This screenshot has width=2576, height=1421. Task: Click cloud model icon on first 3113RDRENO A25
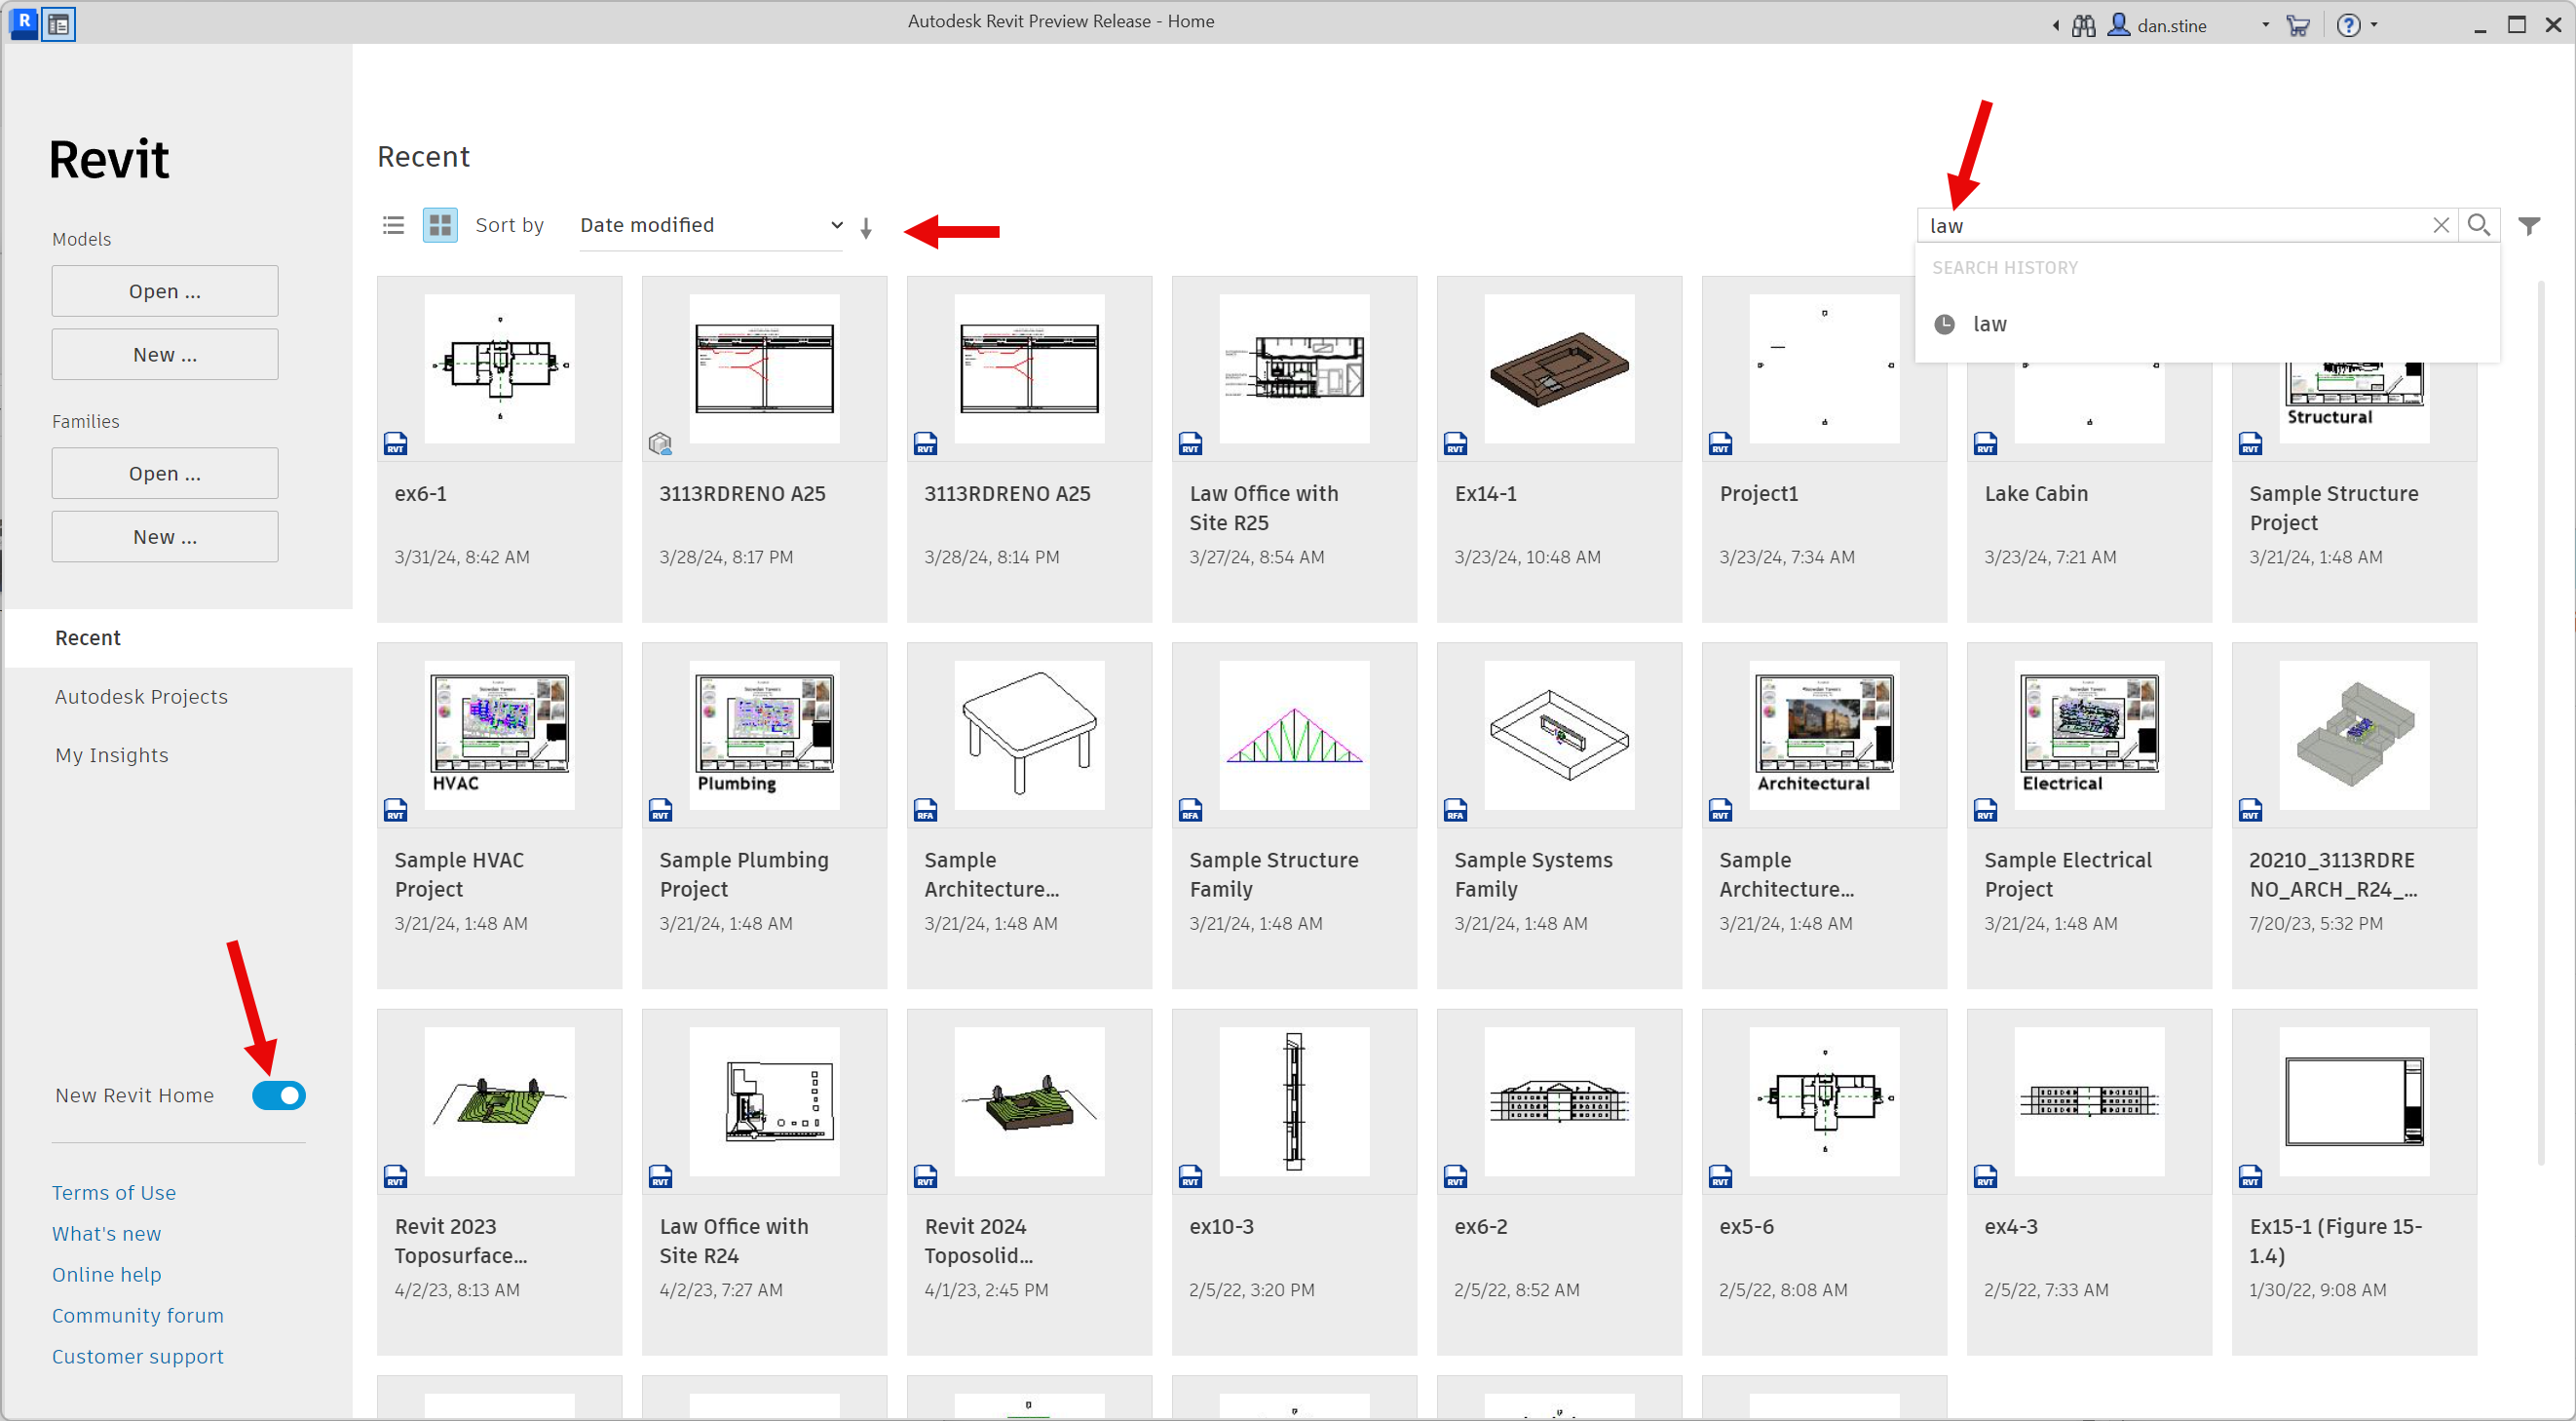tap(660, 443)
